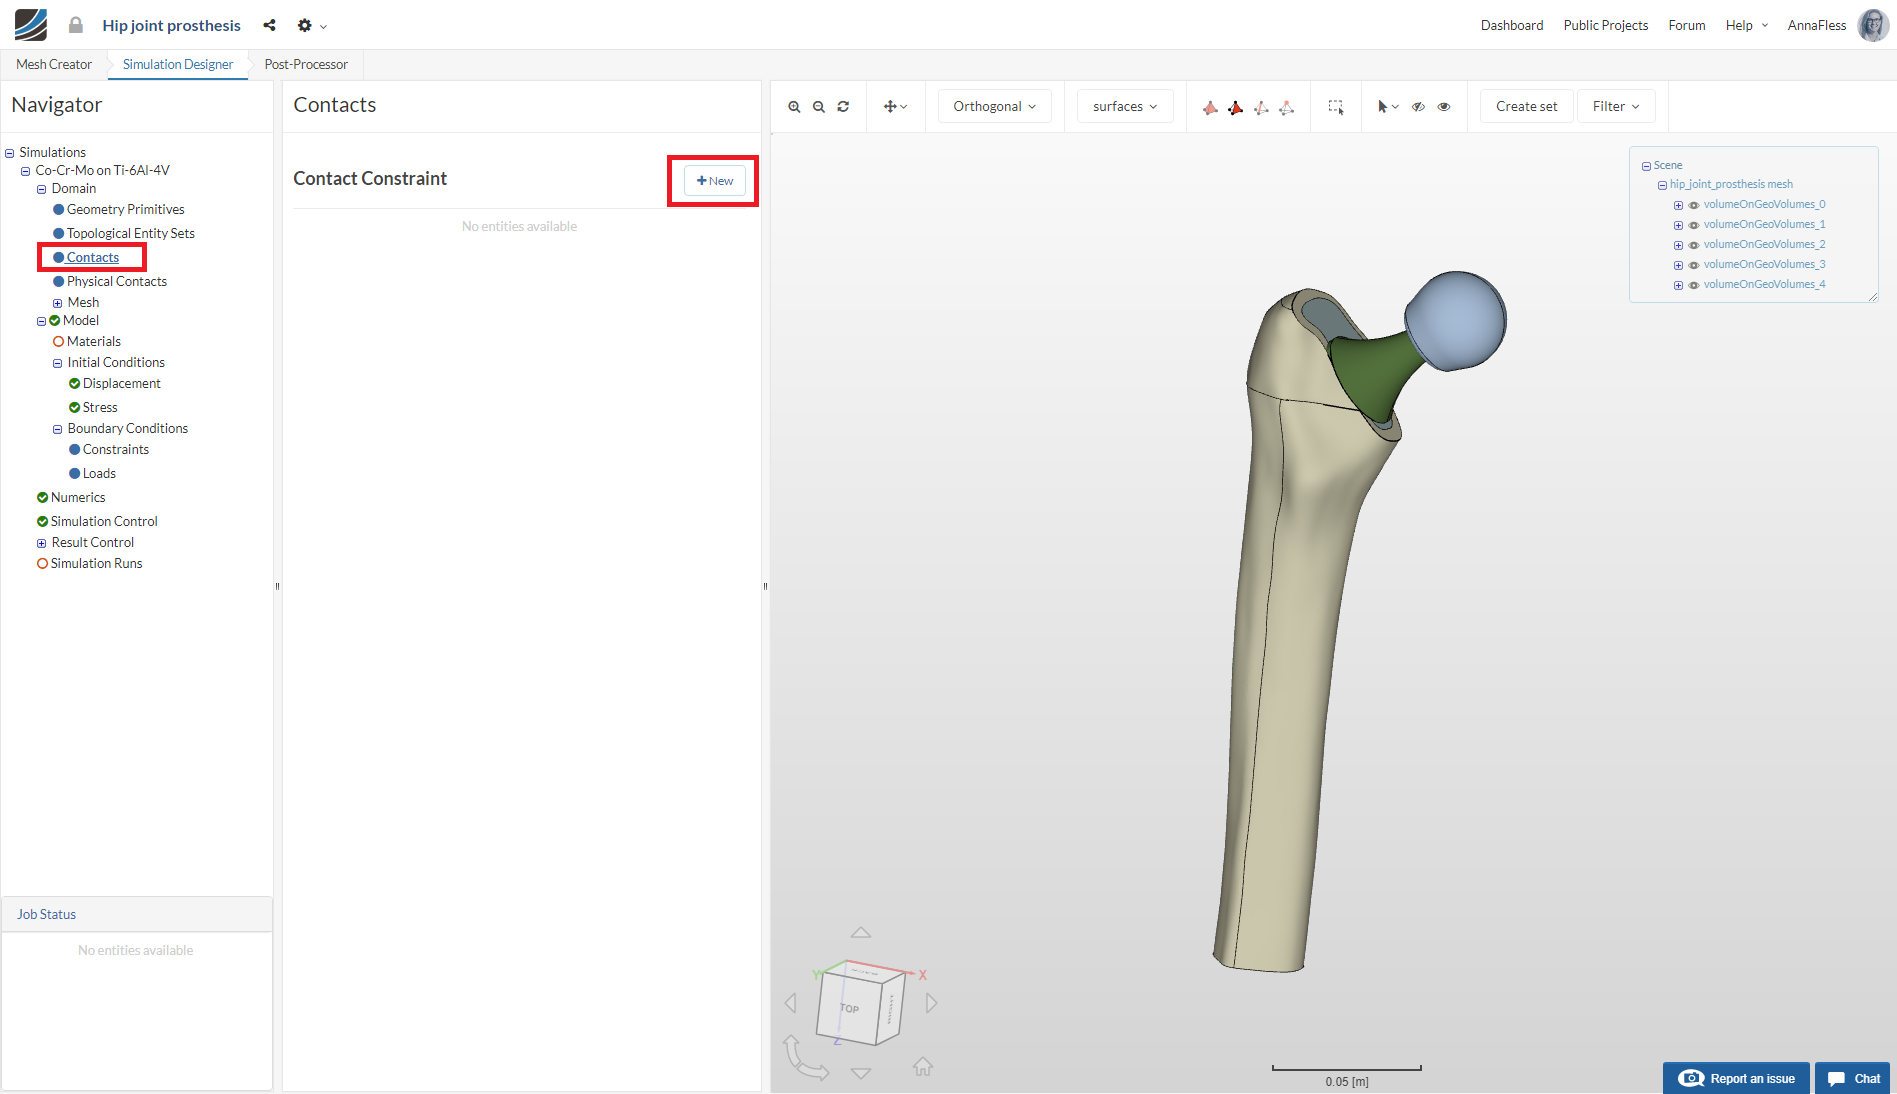1897x1094 pixels.
Task: Switch to the Post-Processor tab
Action: 306,64
